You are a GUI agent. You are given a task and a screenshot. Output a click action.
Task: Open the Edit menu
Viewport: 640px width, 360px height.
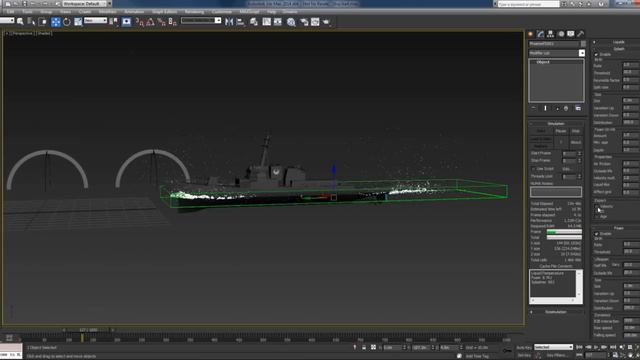click(10, 12)
